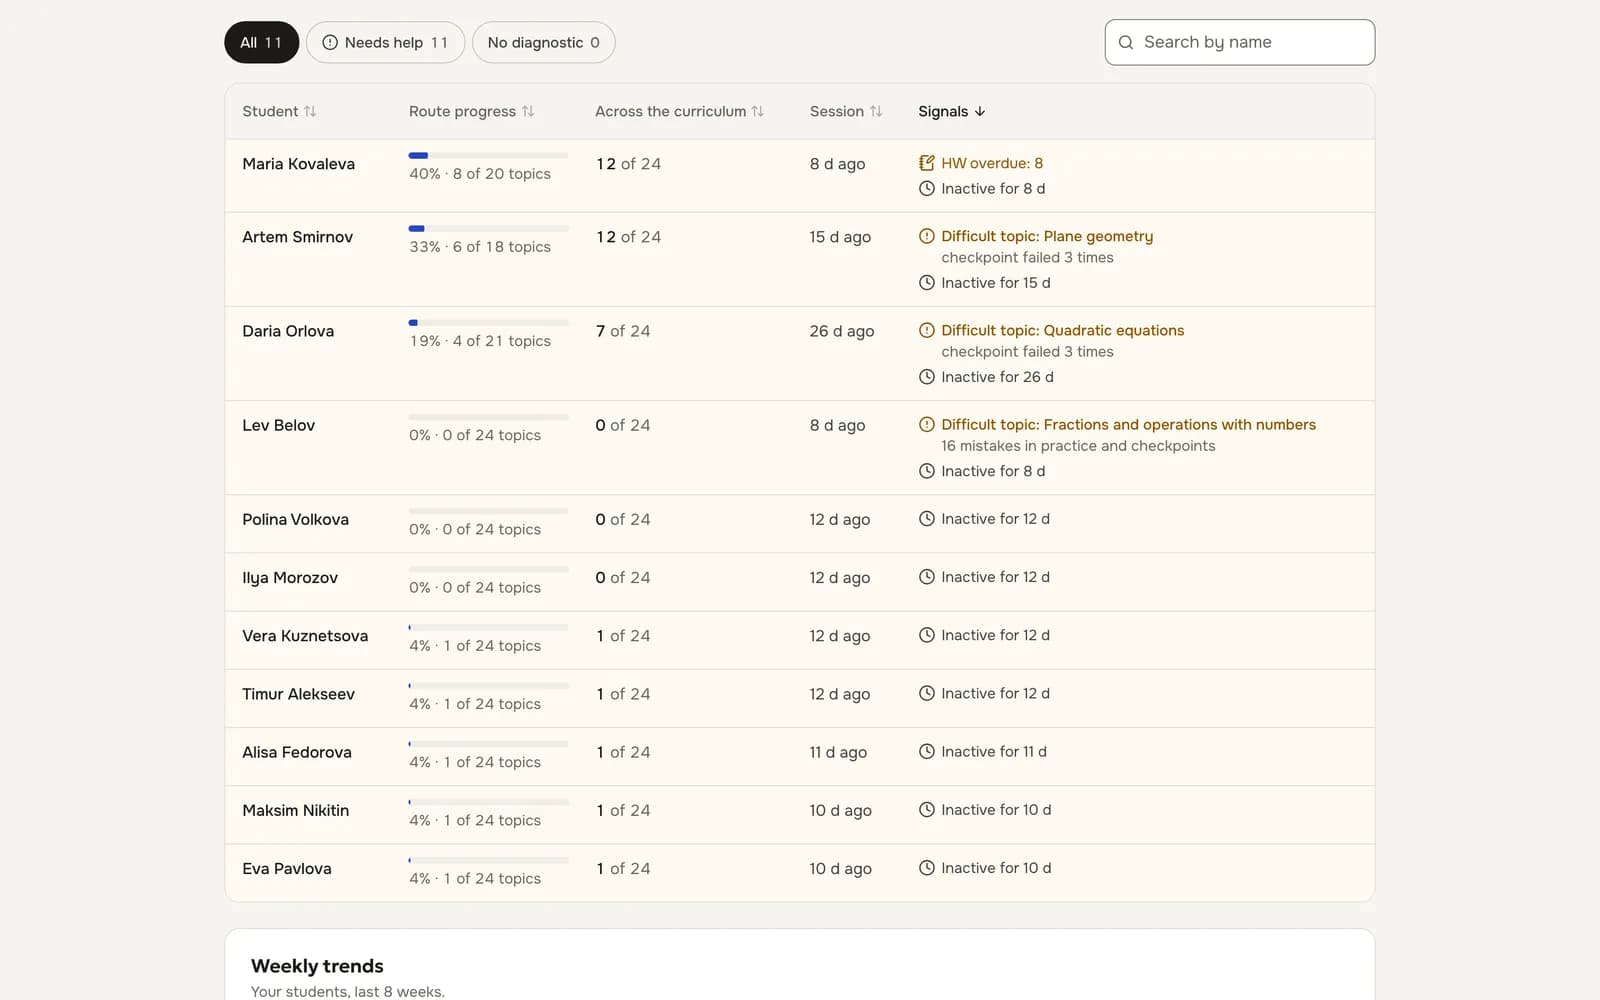The width and height of the screenshot is (1600, 1000).
Task: Open Maria Kovaleva's student row
Action: pyautogui.click(x=799, y=176)
